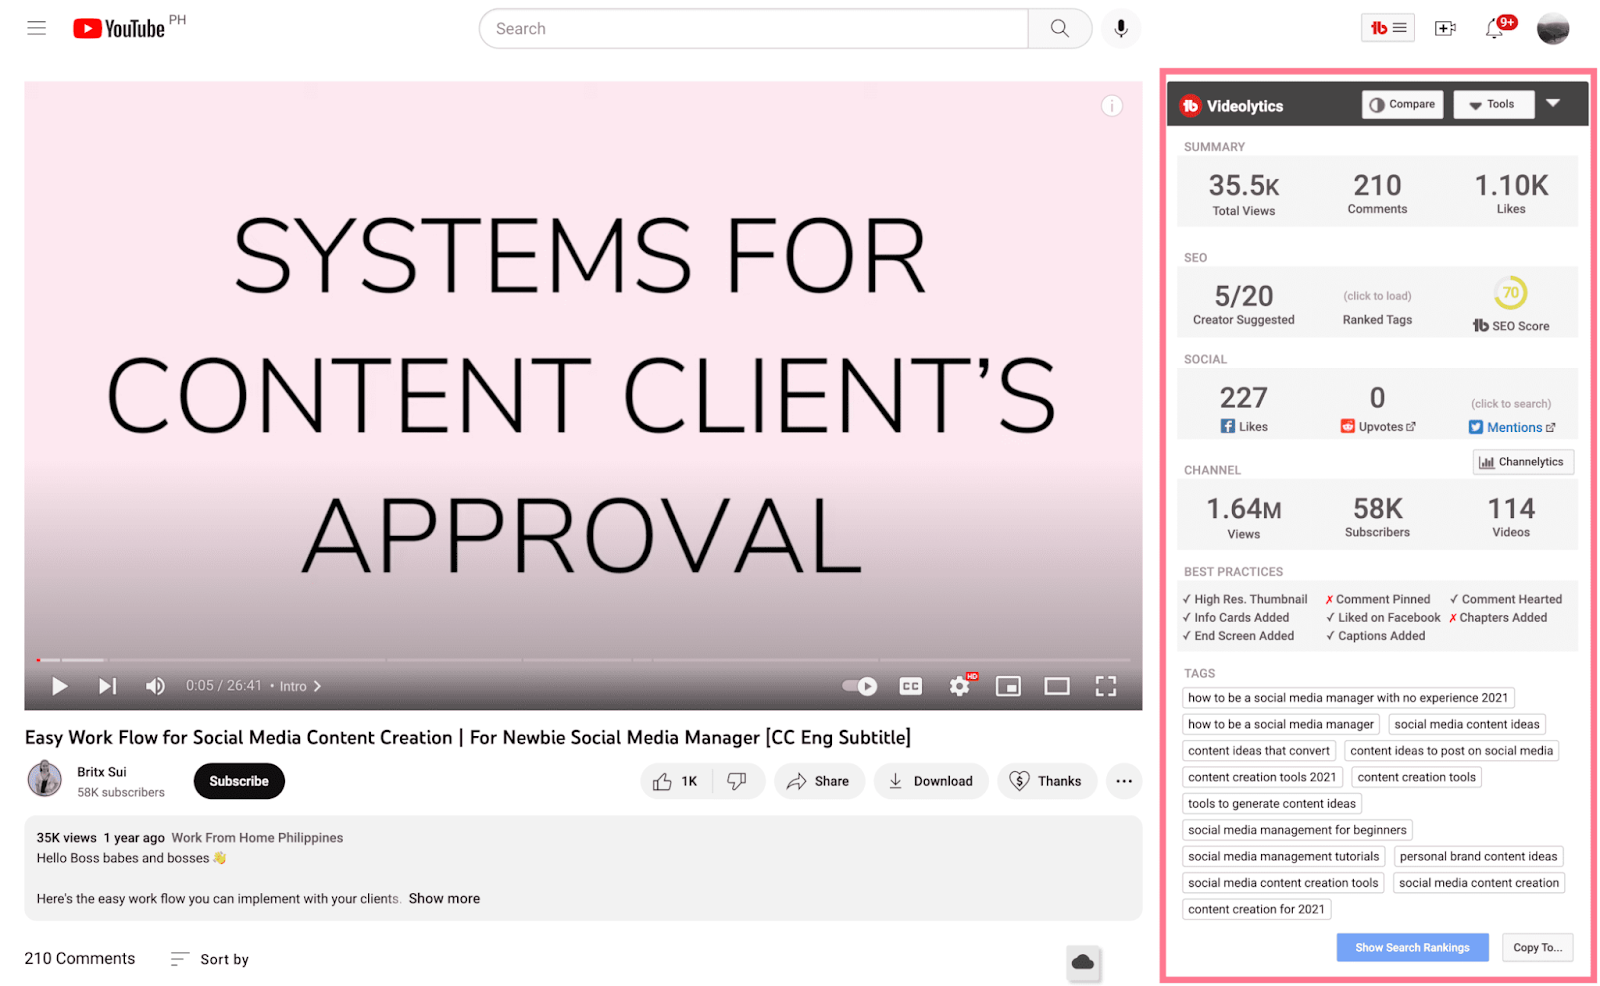Screen dimensions: 1600x986
Task: Open the Sort by comments dropdown
Action: click(x=210, y=959)
